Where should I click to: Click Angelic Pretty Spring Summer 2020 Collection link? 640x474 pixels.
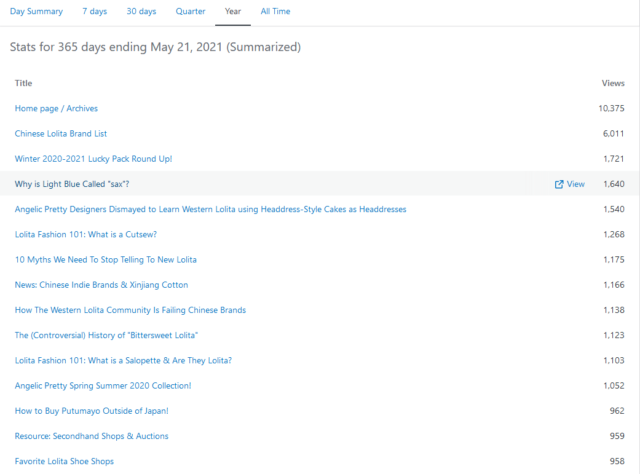pos(103,385)
